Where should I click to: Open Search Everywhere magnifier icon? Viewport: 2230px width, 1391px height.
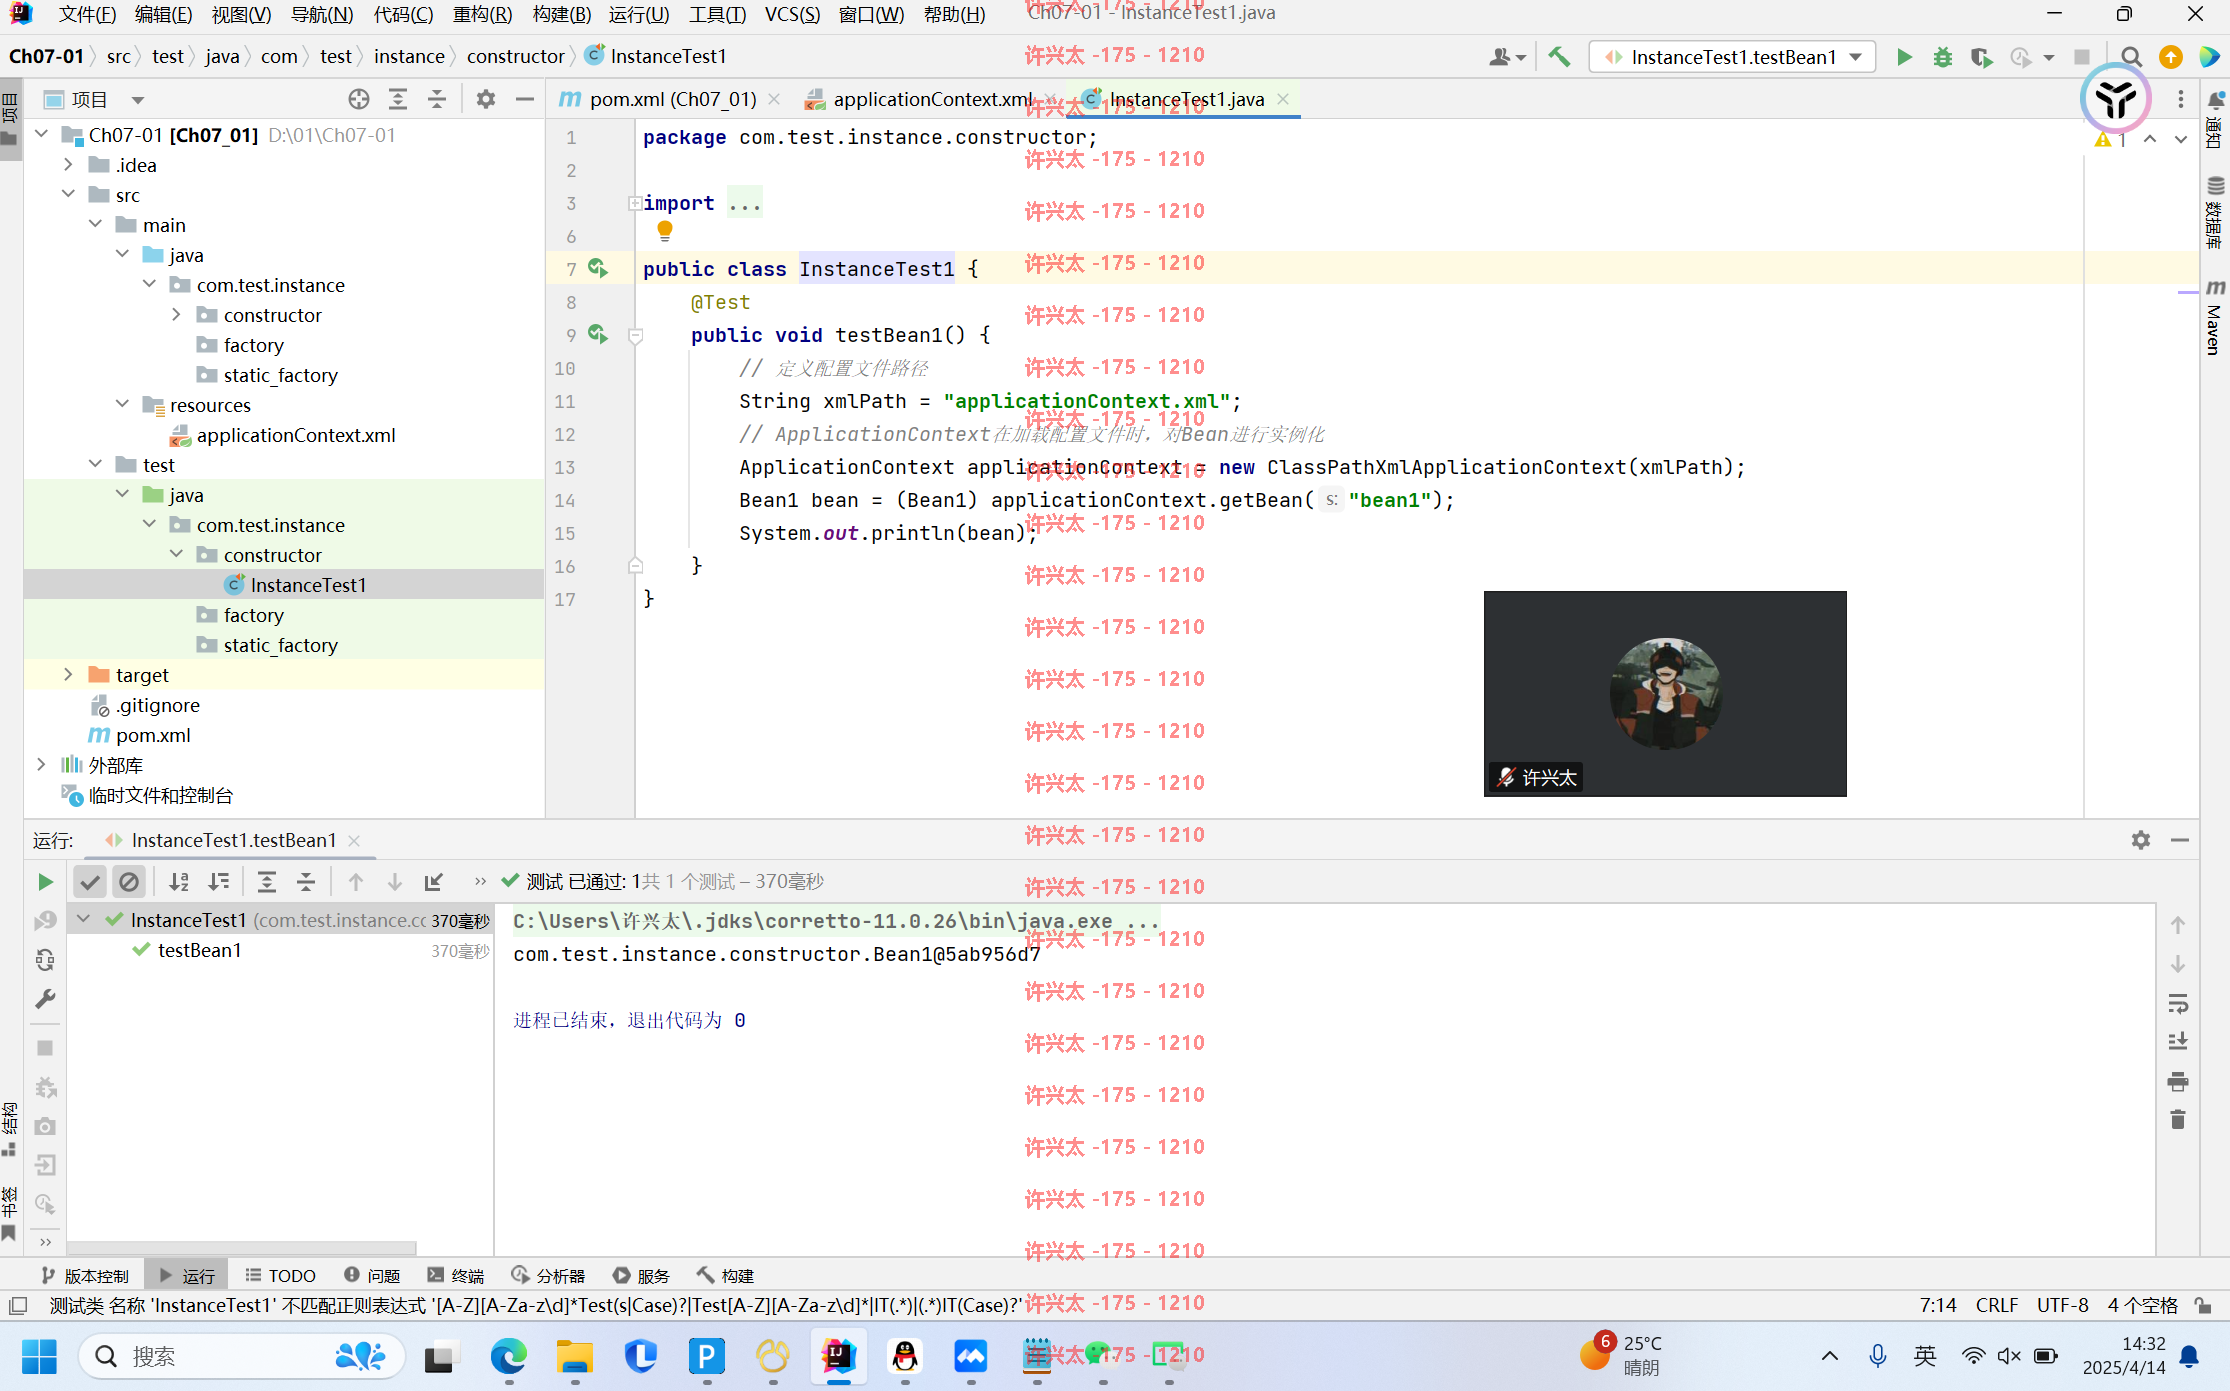(2131, 57)
